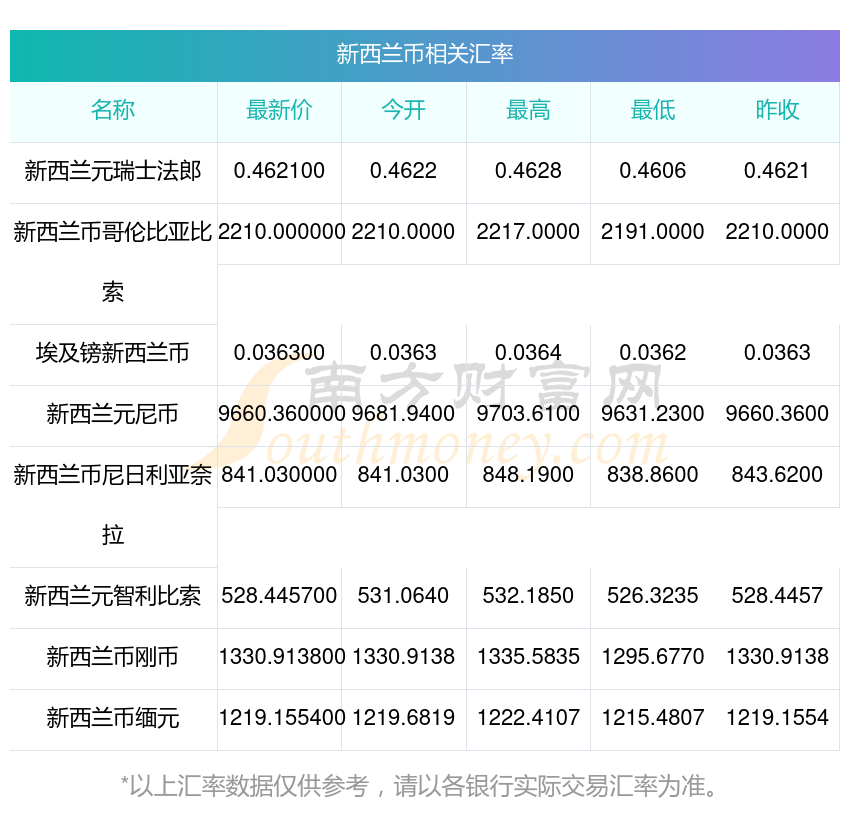850x817 pixels.
Task: Open the 新西兰元瑞士法郎 row name
Action: [113, 171]
